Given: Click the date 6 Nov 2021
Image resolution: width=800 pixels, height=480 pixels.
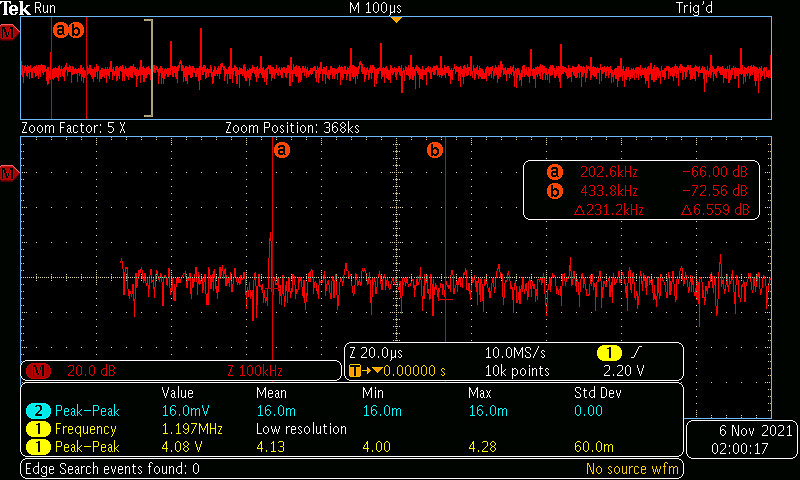Looking at the screenshot, I should (756, 431).
